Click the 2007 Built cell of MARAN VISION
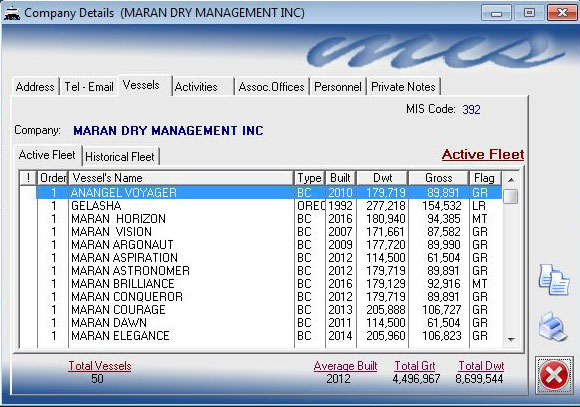 tap(340, 232)
